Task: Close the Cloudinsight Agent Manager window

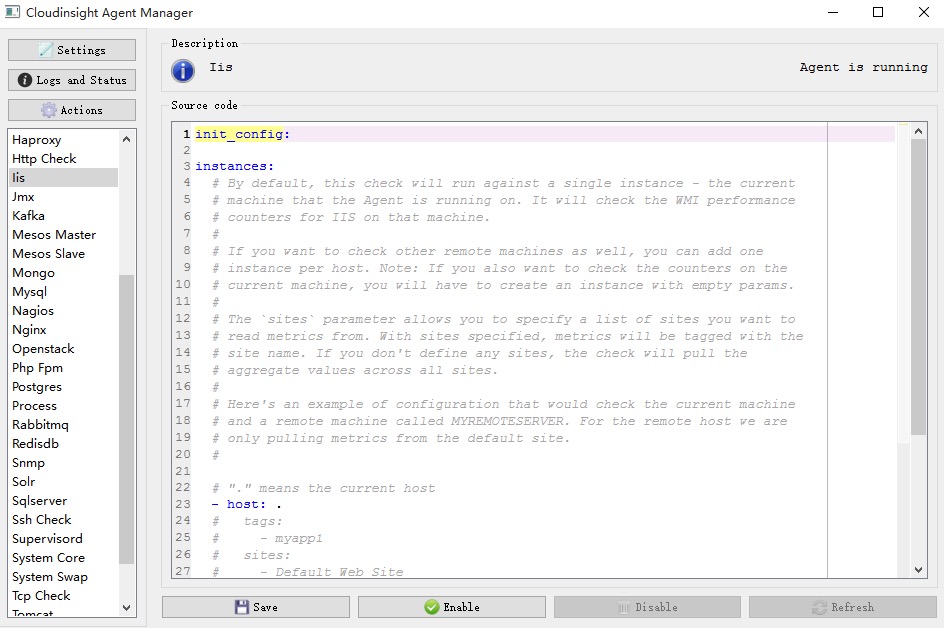Action: coord(924,12)
